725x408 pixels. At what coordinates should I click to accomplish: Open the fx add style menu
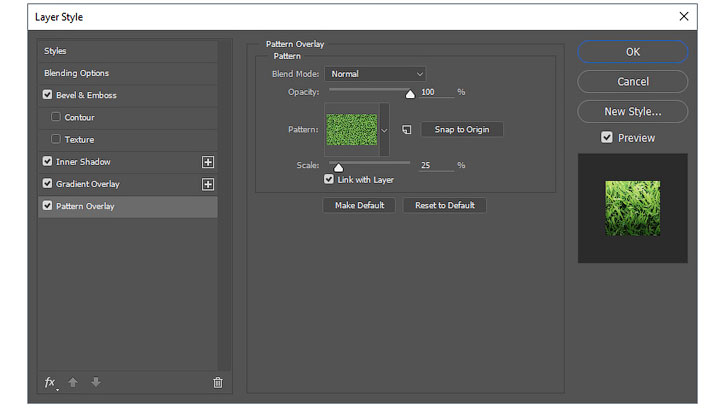51,383
